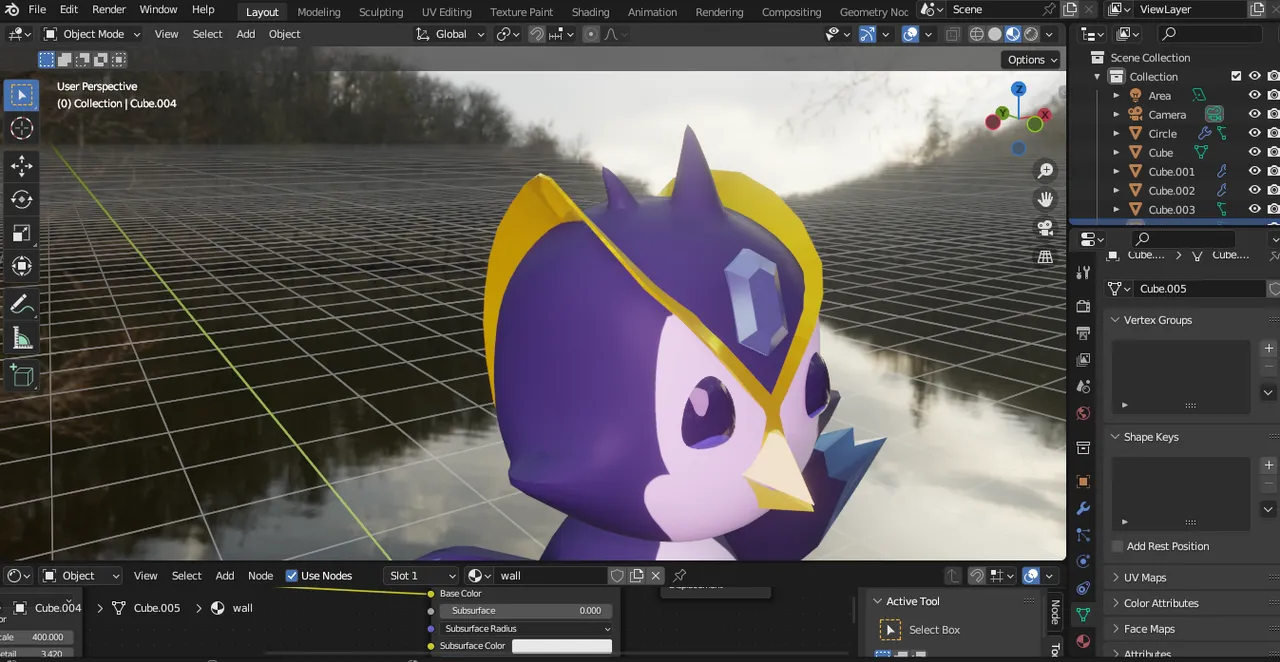Toggle viewport gizmos display
The width and height of the screenshot is (1280, 662).
(867, 34)
